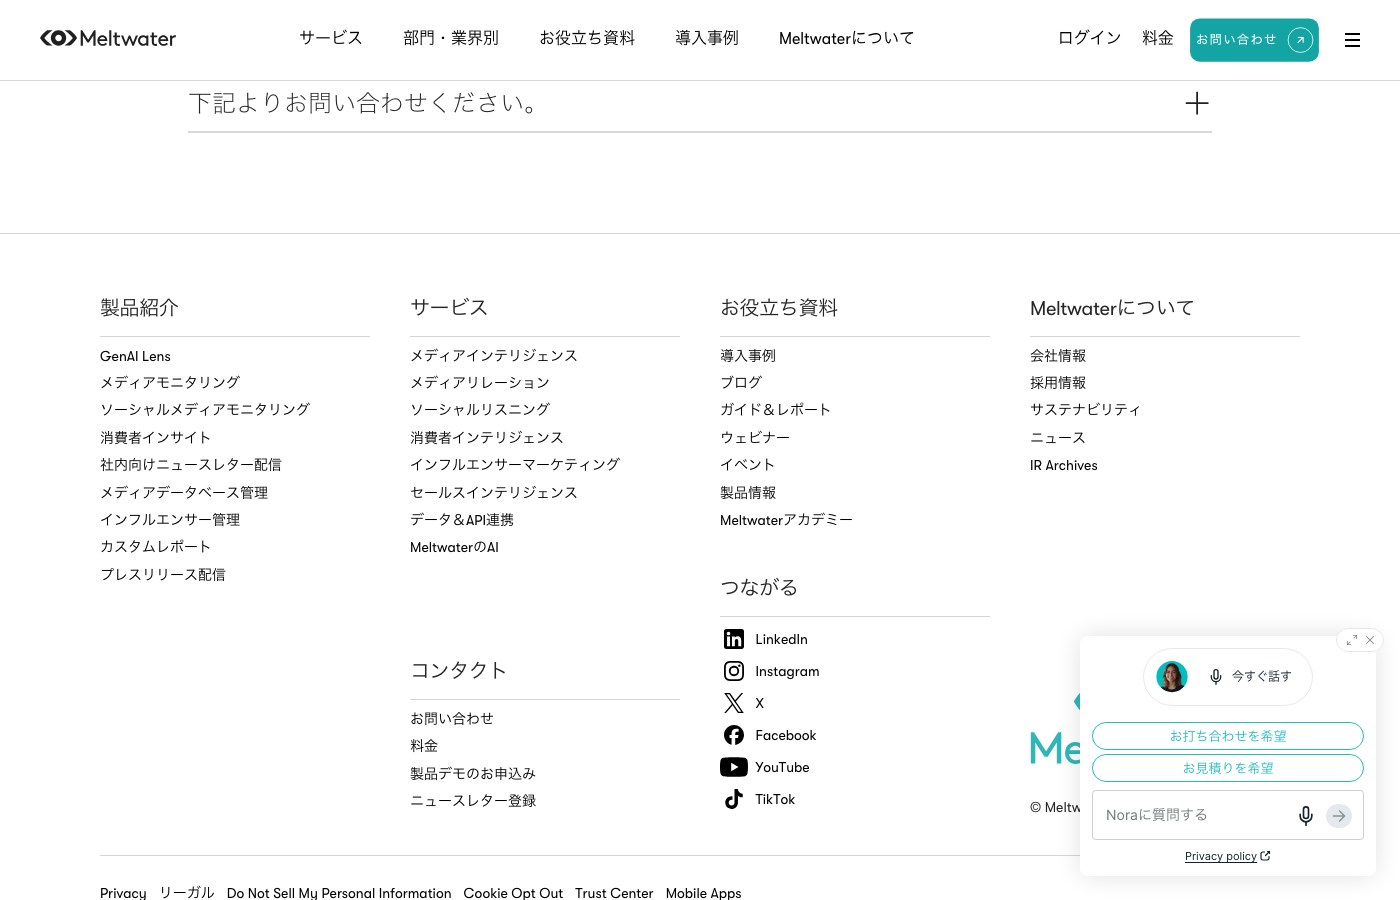Open Meltwaterアカデミー link

[x=786, y=520]
